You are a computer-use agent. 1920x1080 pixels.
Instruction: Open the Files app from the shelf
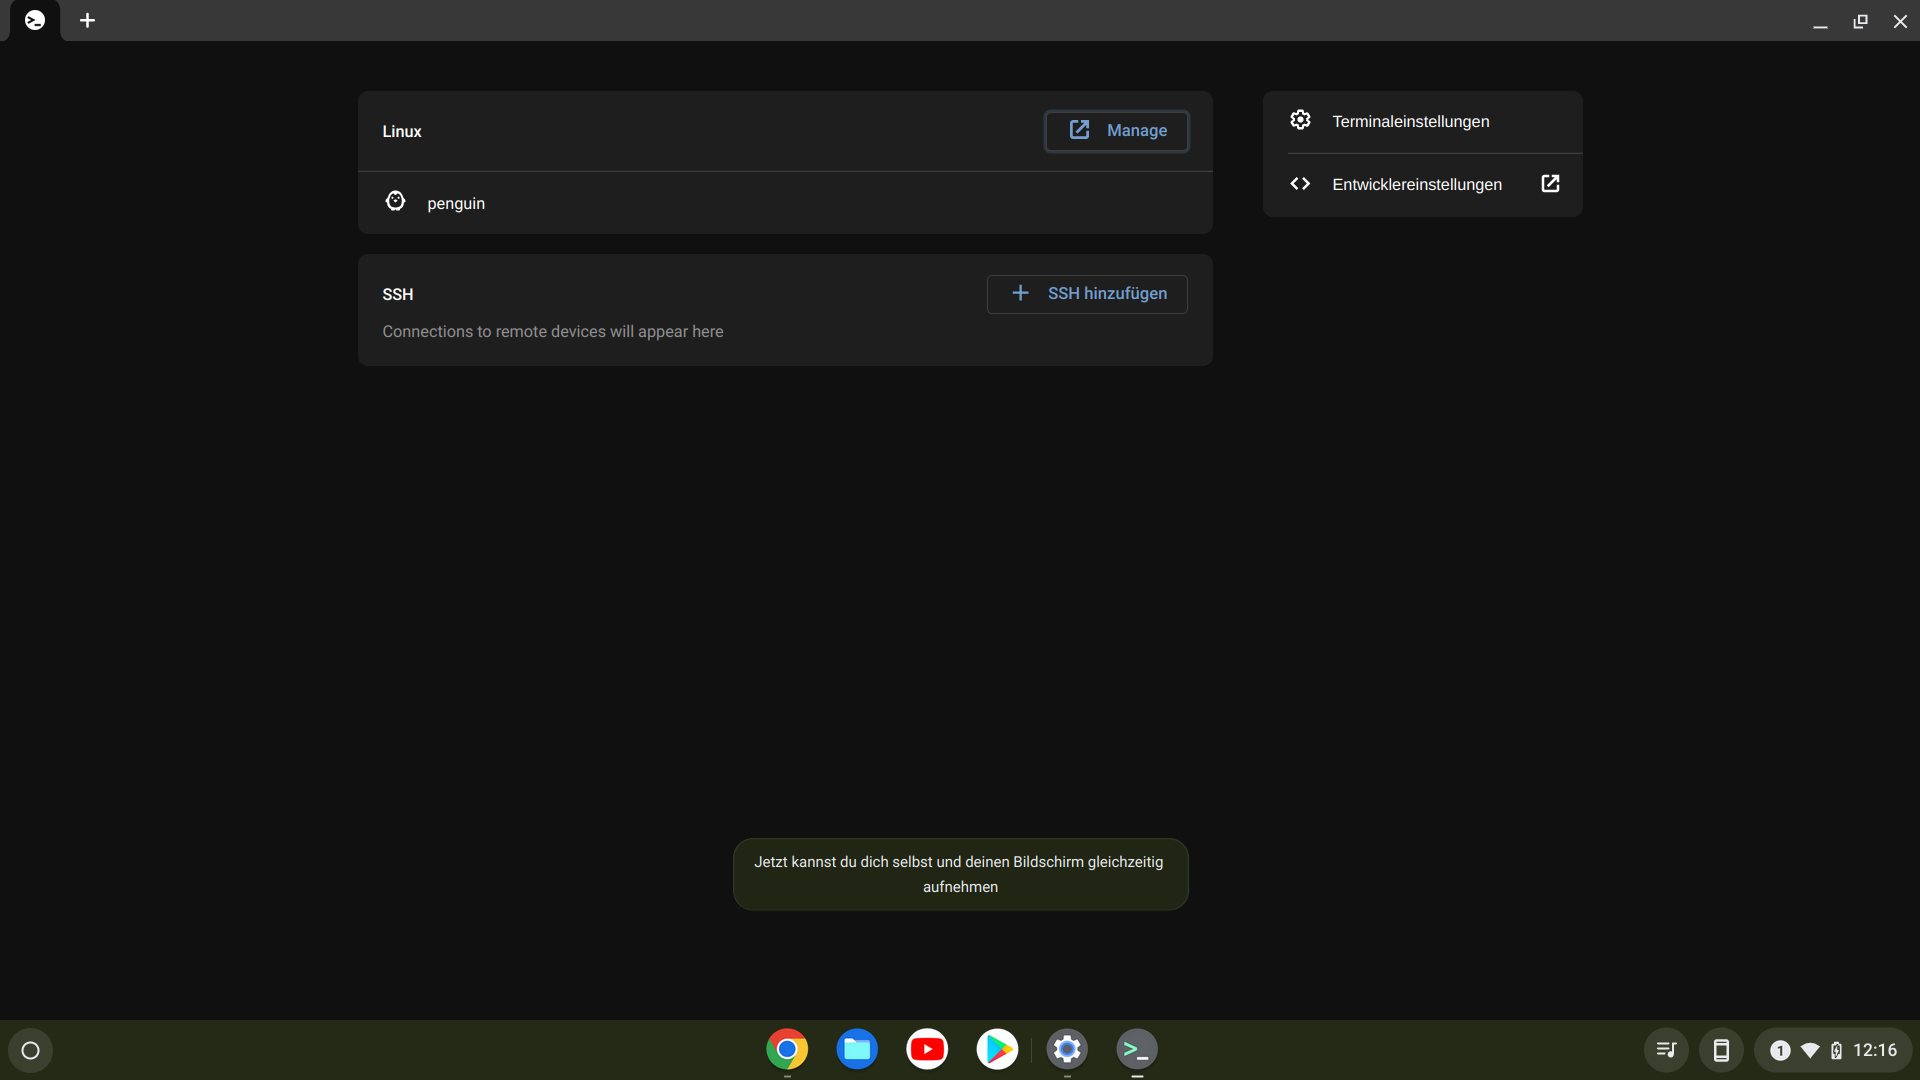tap(857, 1049)
